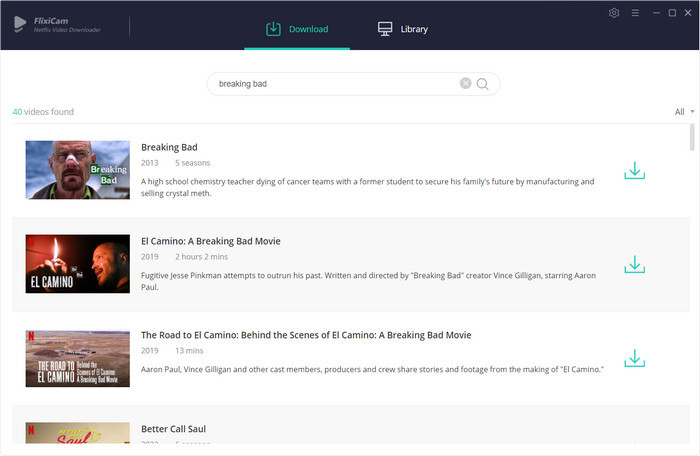This screenshot has width=700, height=456.
Task: Click the 2013 year of Breaking Bad
Action: (150, 163)
